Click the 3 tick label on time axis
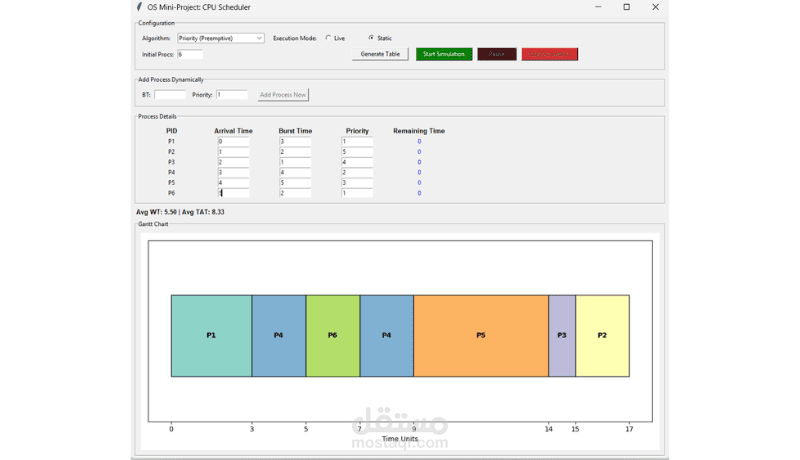The image size is (800, 460). [x=252, y=429]
